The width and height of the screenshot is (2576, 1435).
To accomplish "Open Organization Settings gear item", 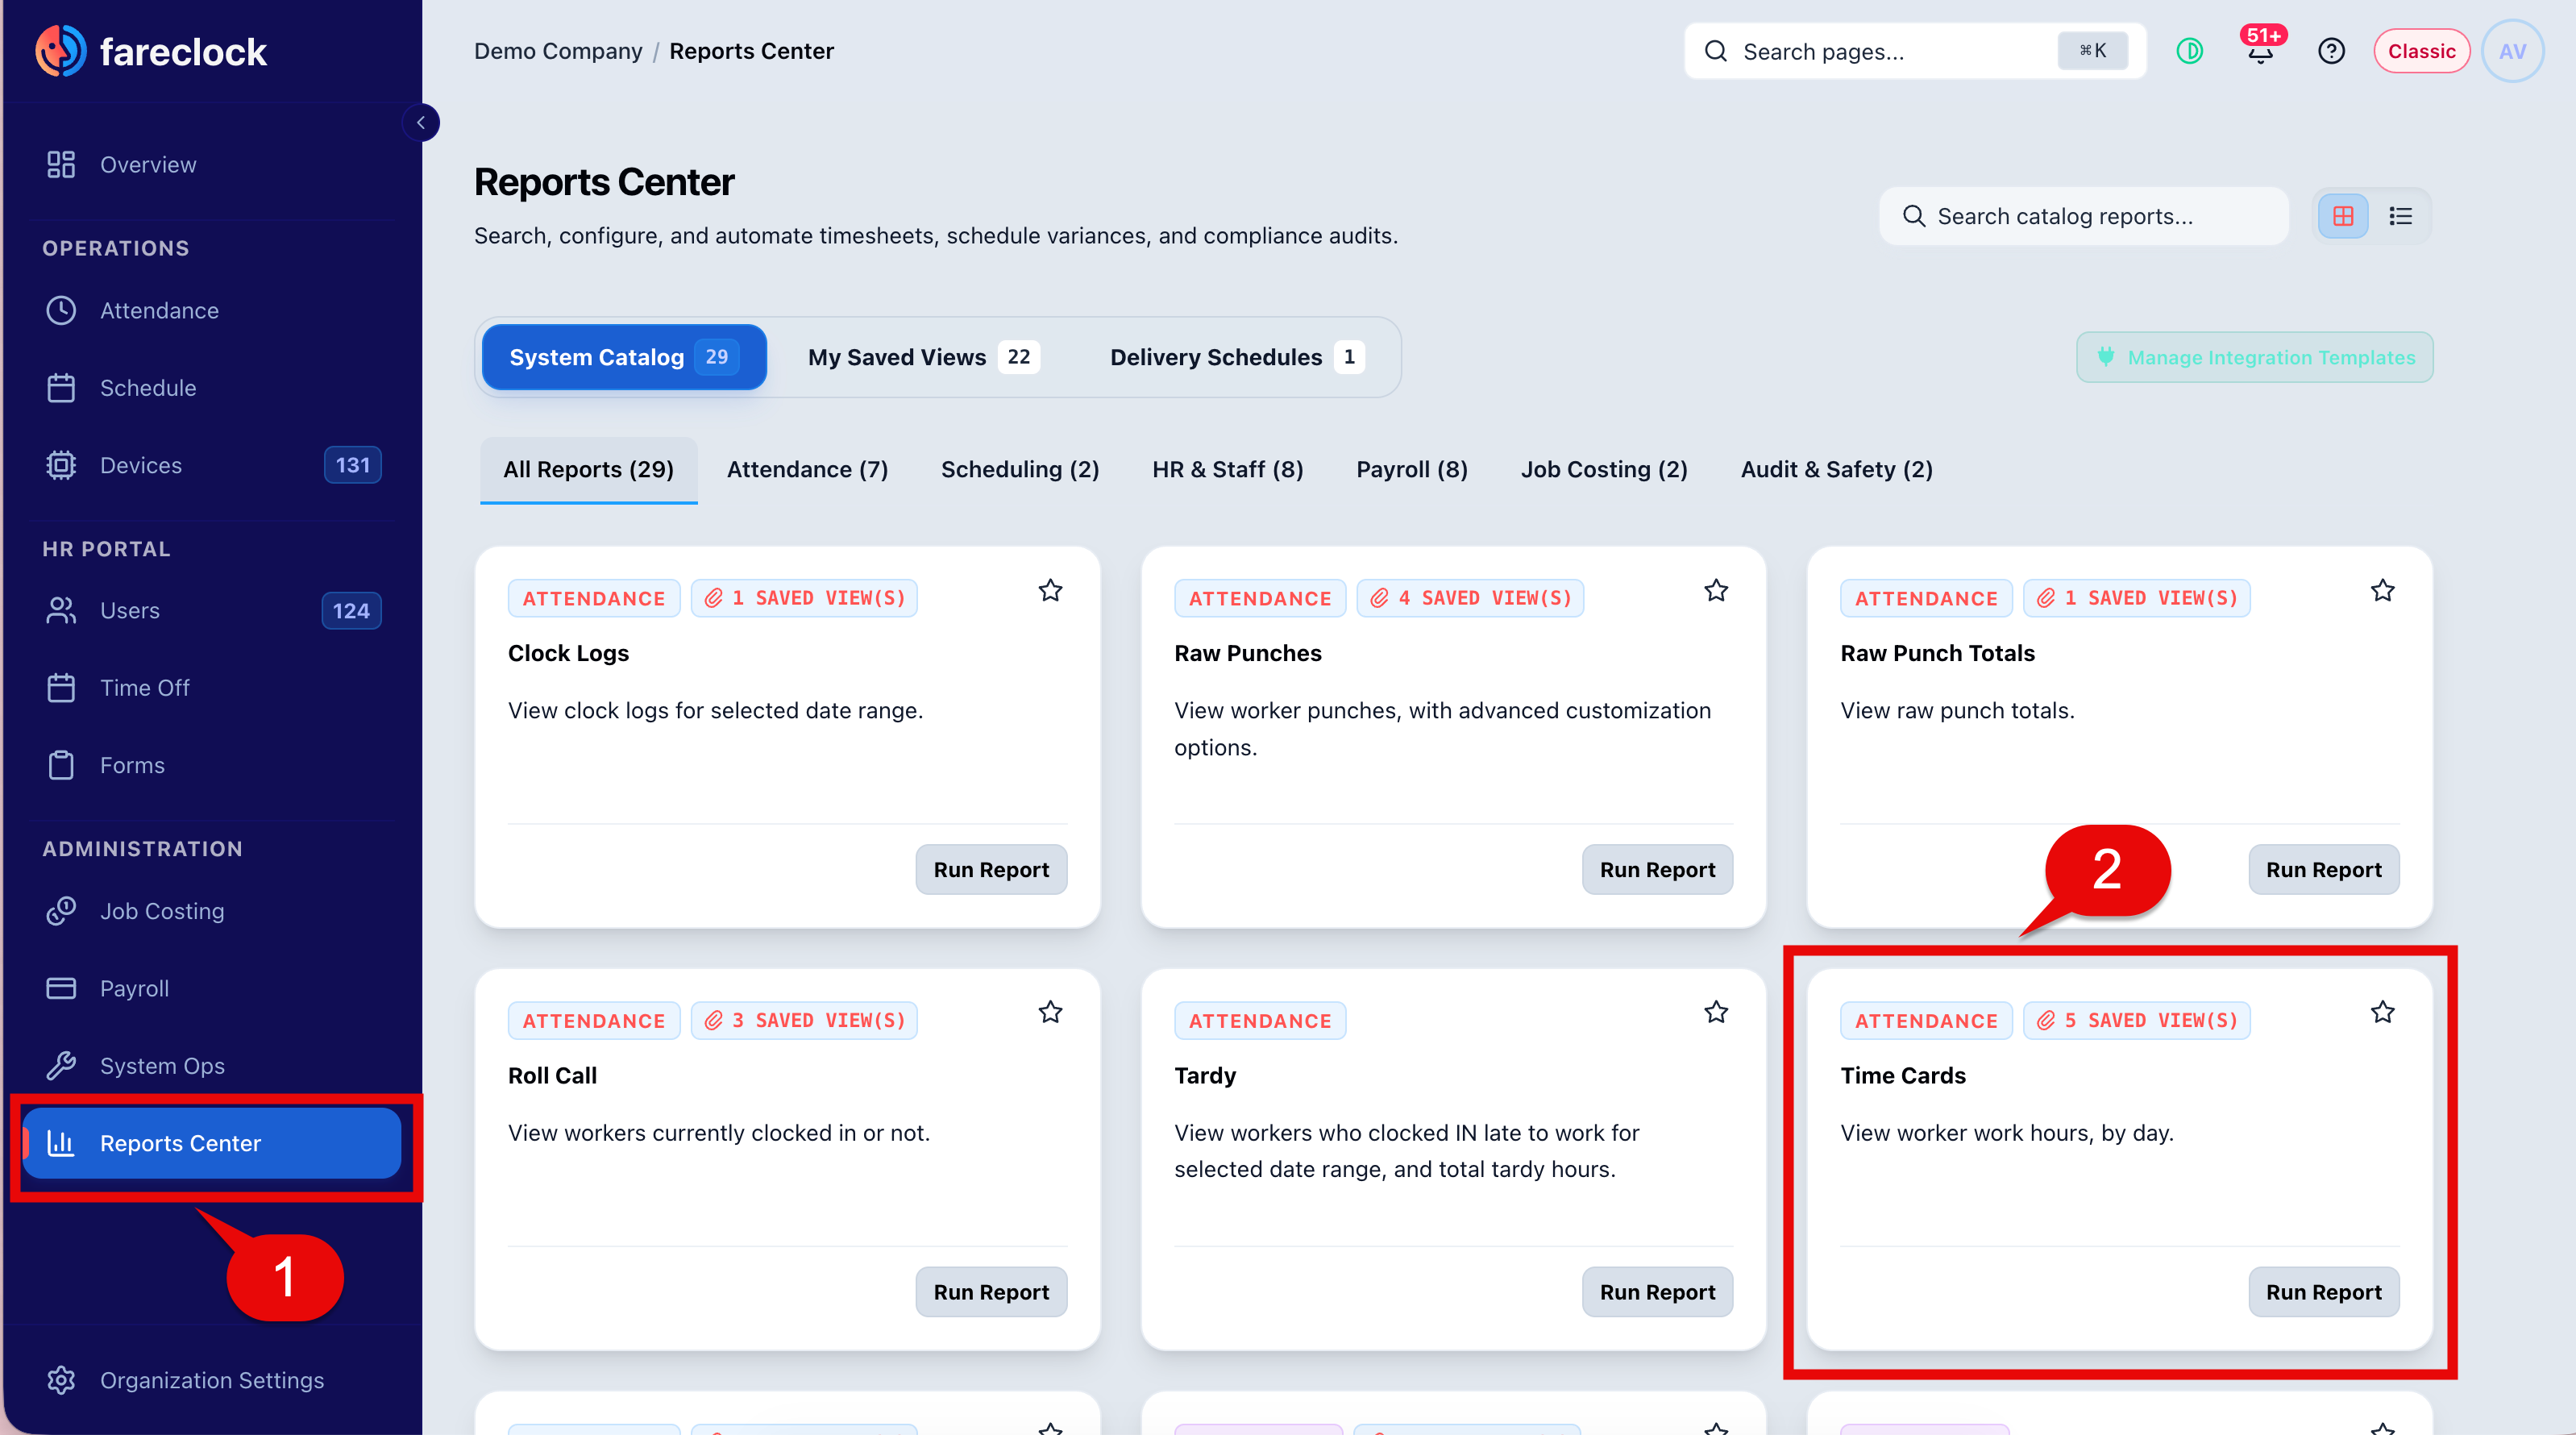I will click(x=212, y=1380).
